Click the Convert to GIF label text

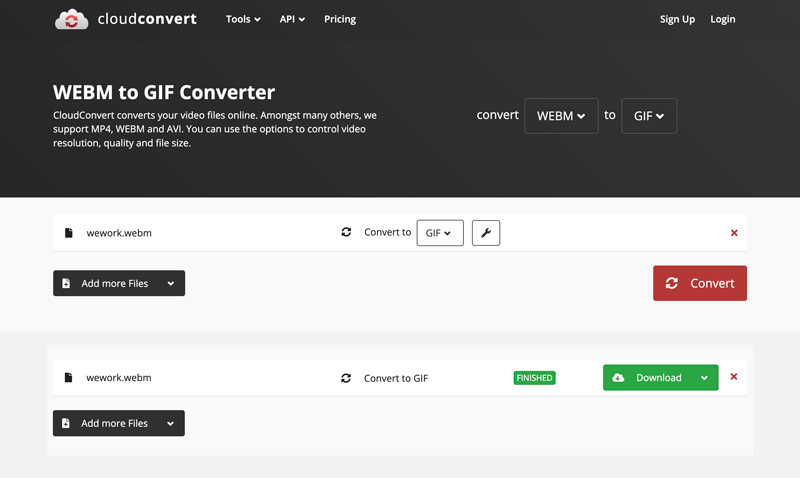coord(396,378)
